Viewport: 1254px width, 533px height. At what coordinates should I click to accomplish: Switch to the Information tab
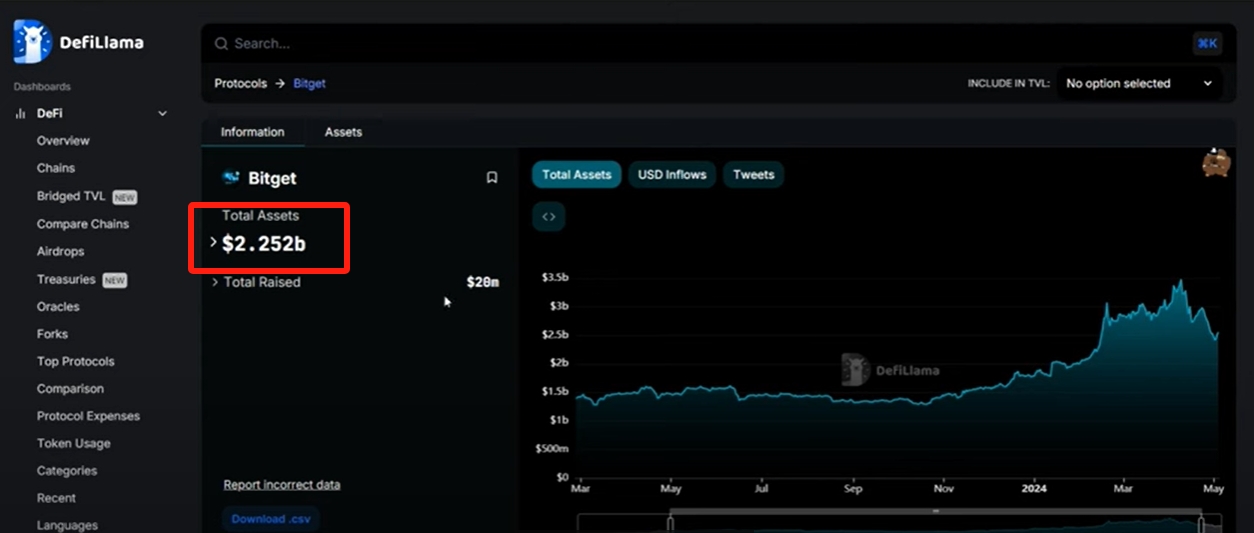253,132
